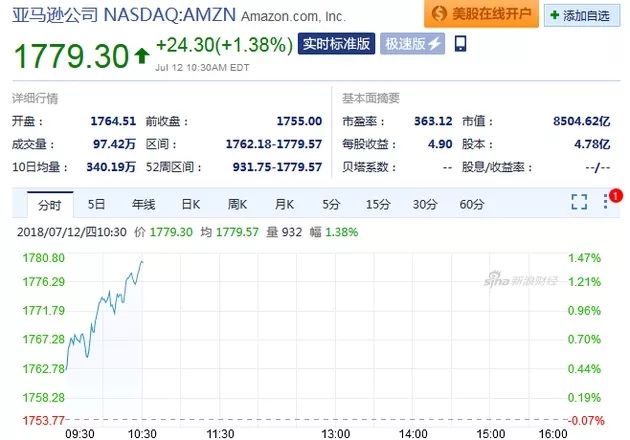Show the 5分 minute chart
Screen dimensions: 630x440
click(331, 204)
